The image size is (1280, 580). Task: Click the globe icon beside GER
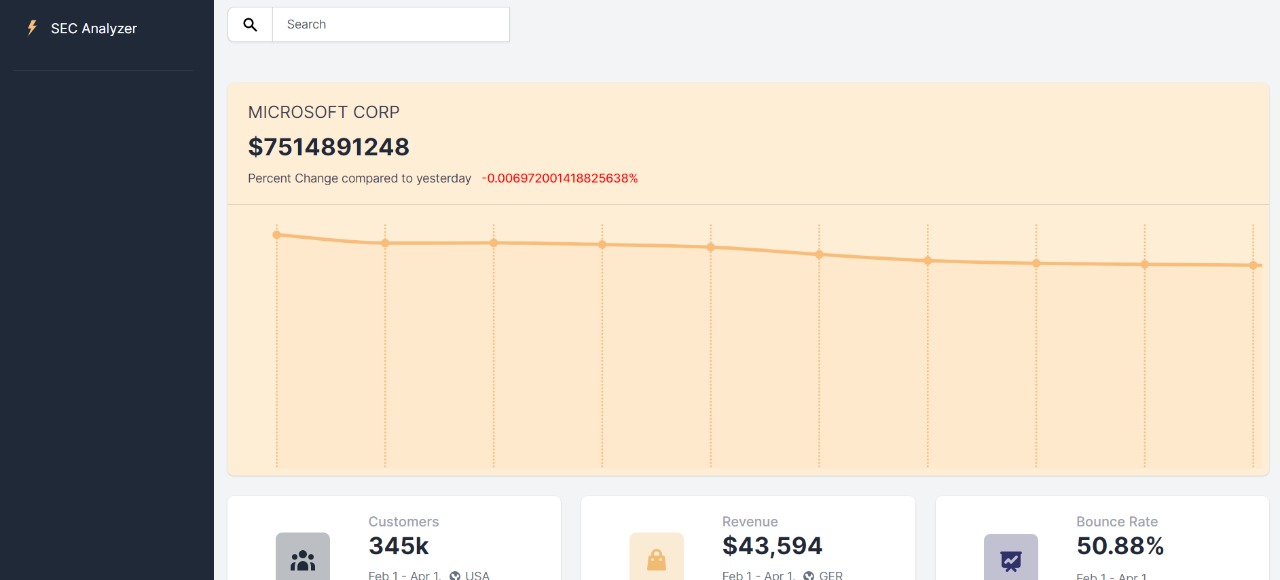tap(809, 576)
